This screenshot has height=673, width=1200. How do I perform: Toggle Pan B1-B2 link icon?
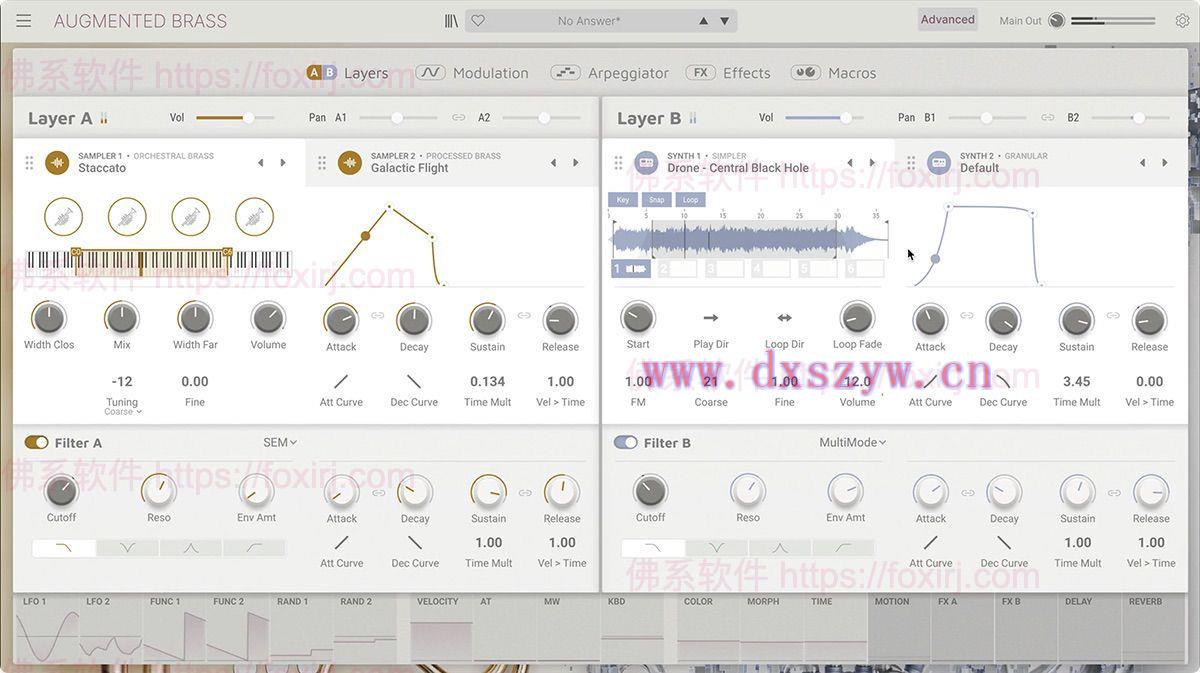(1047, 118)
